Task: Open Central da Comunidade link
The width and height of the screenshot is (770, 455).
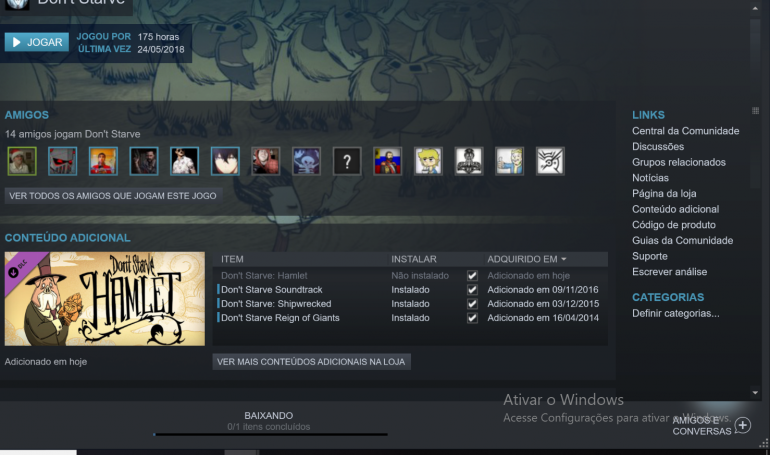Action: click(686, 131)
